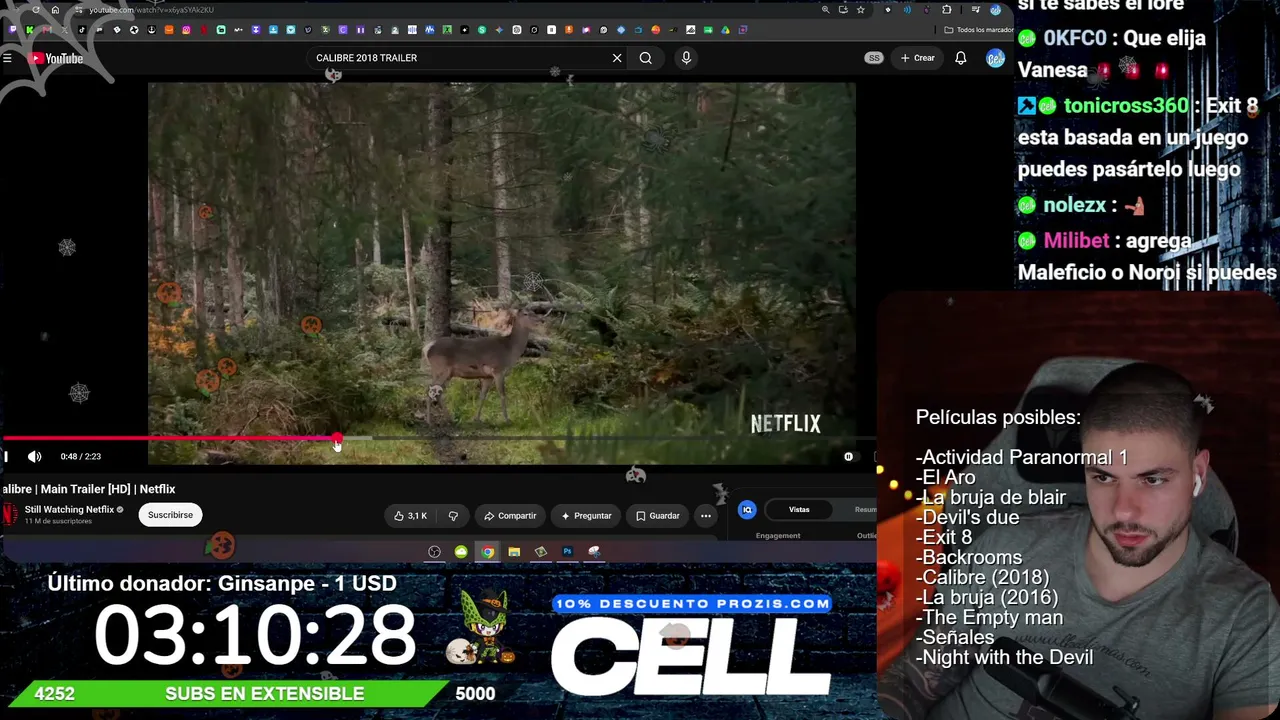This screenshot has height=720, width=1280.
Task: Bookmark this page with the star
Action: pyautogui.click(x=860, y=10)
